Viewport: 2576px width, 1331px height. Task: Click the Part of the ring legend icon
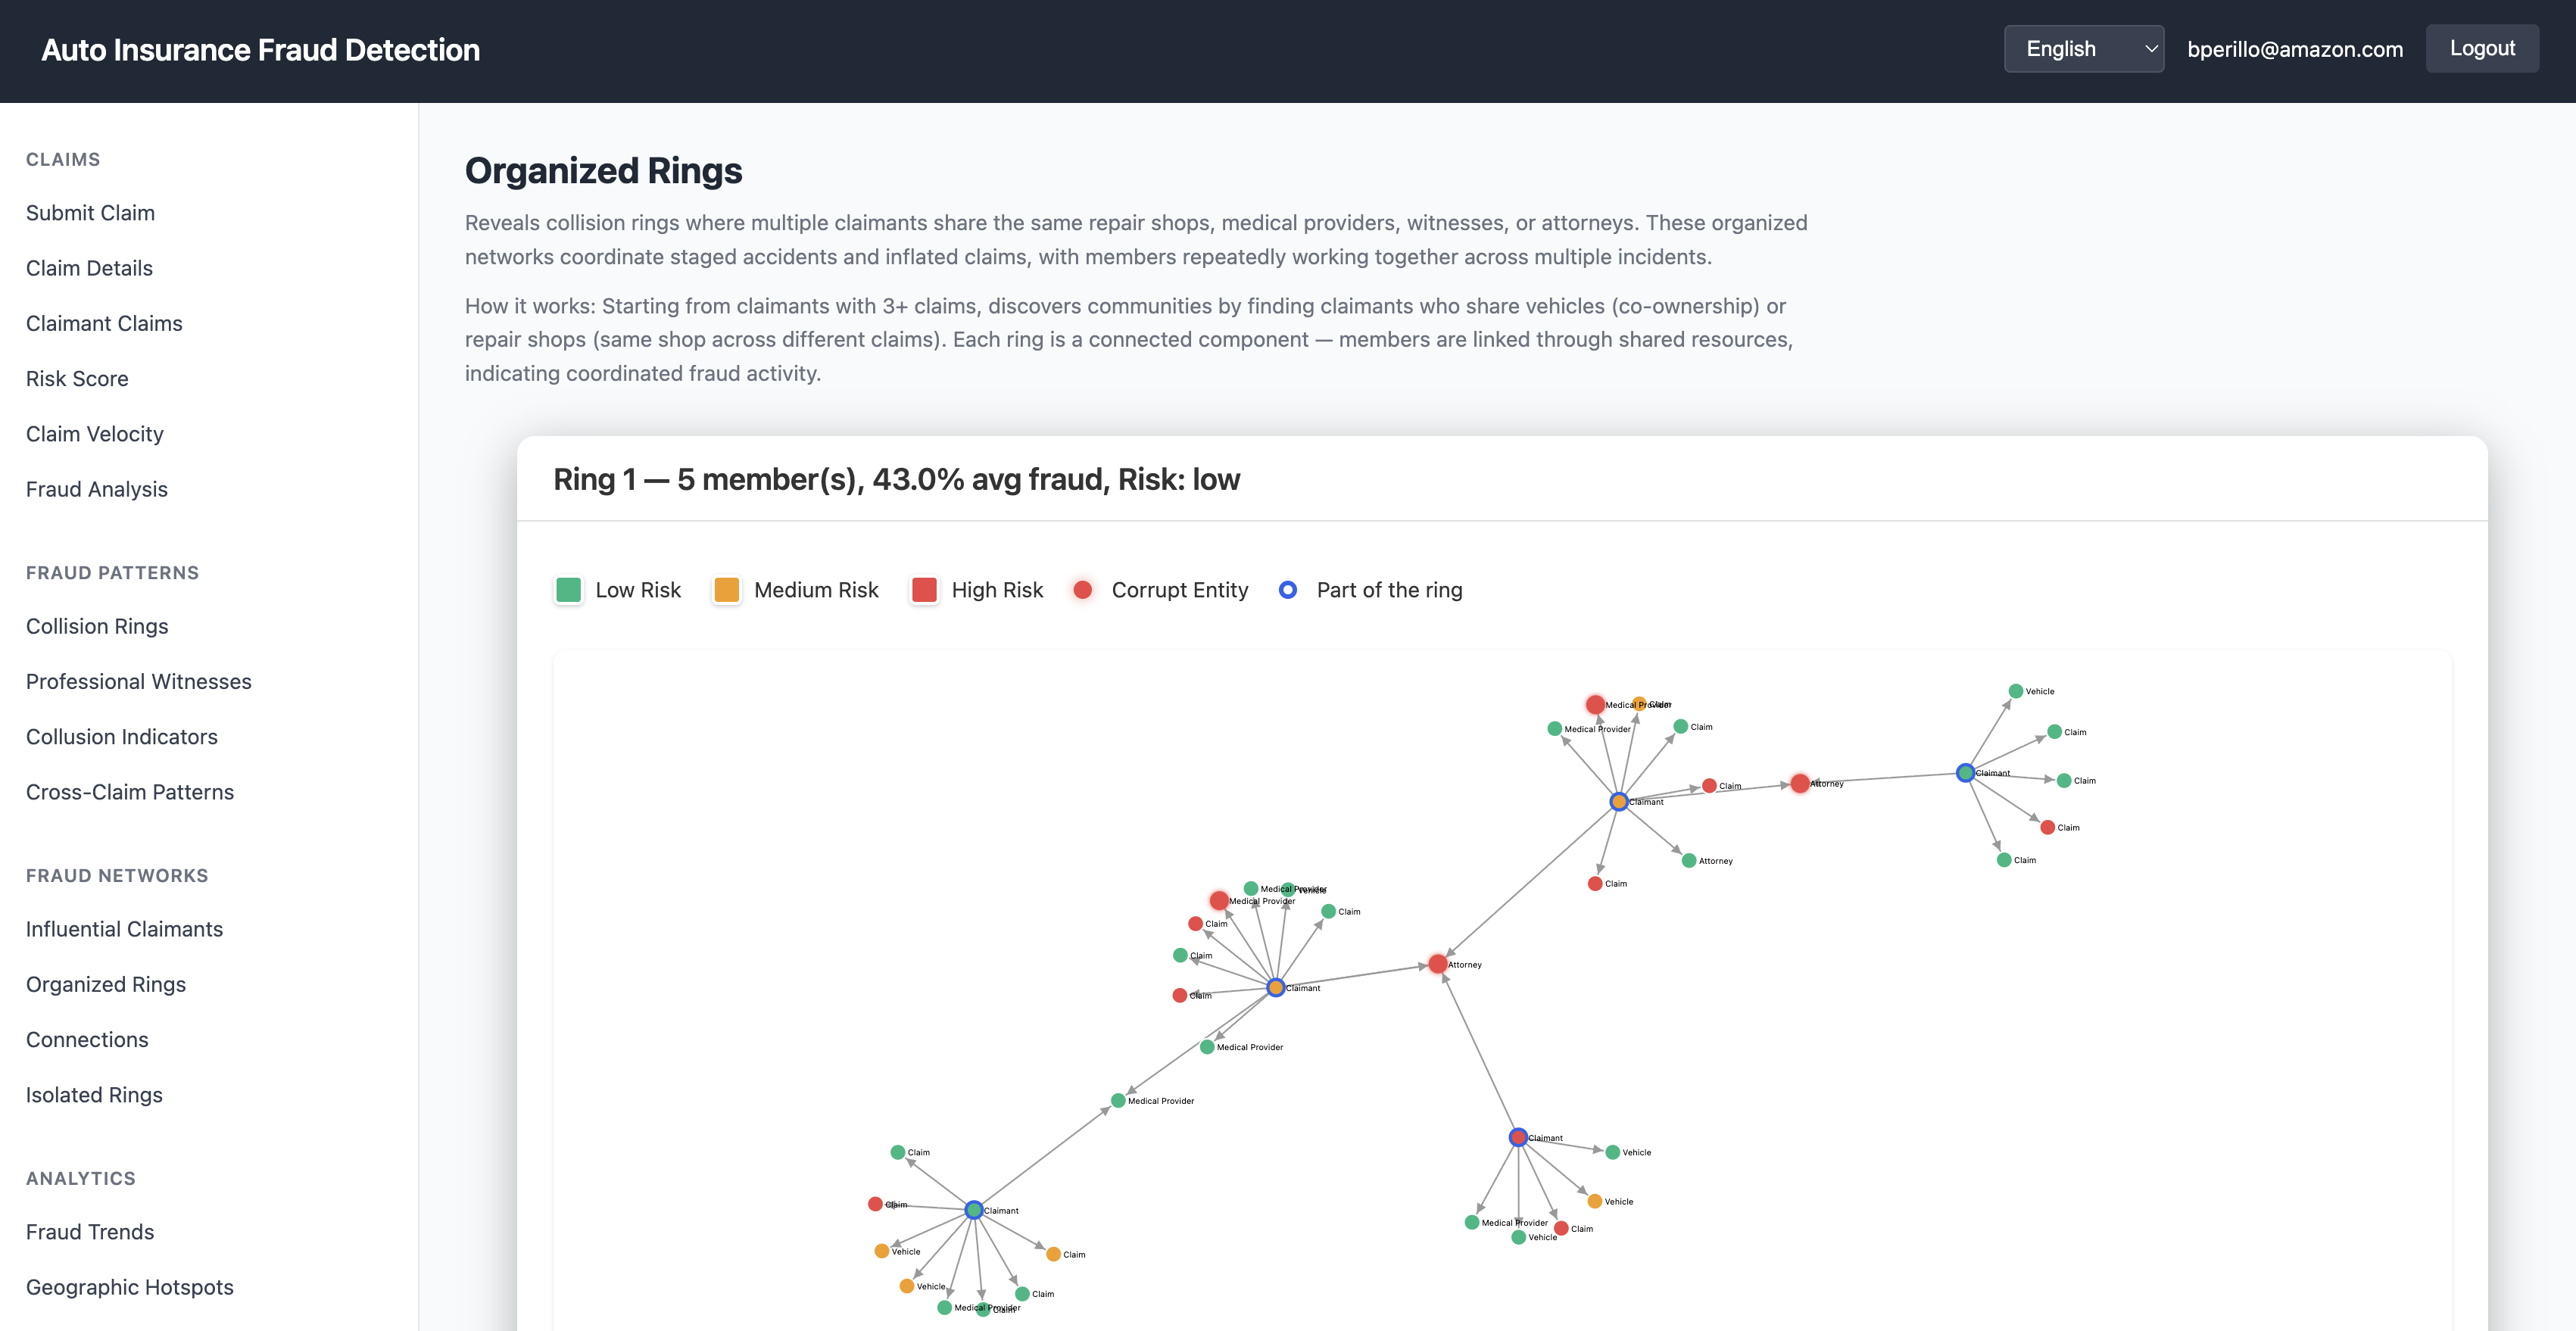[1288, 590]
